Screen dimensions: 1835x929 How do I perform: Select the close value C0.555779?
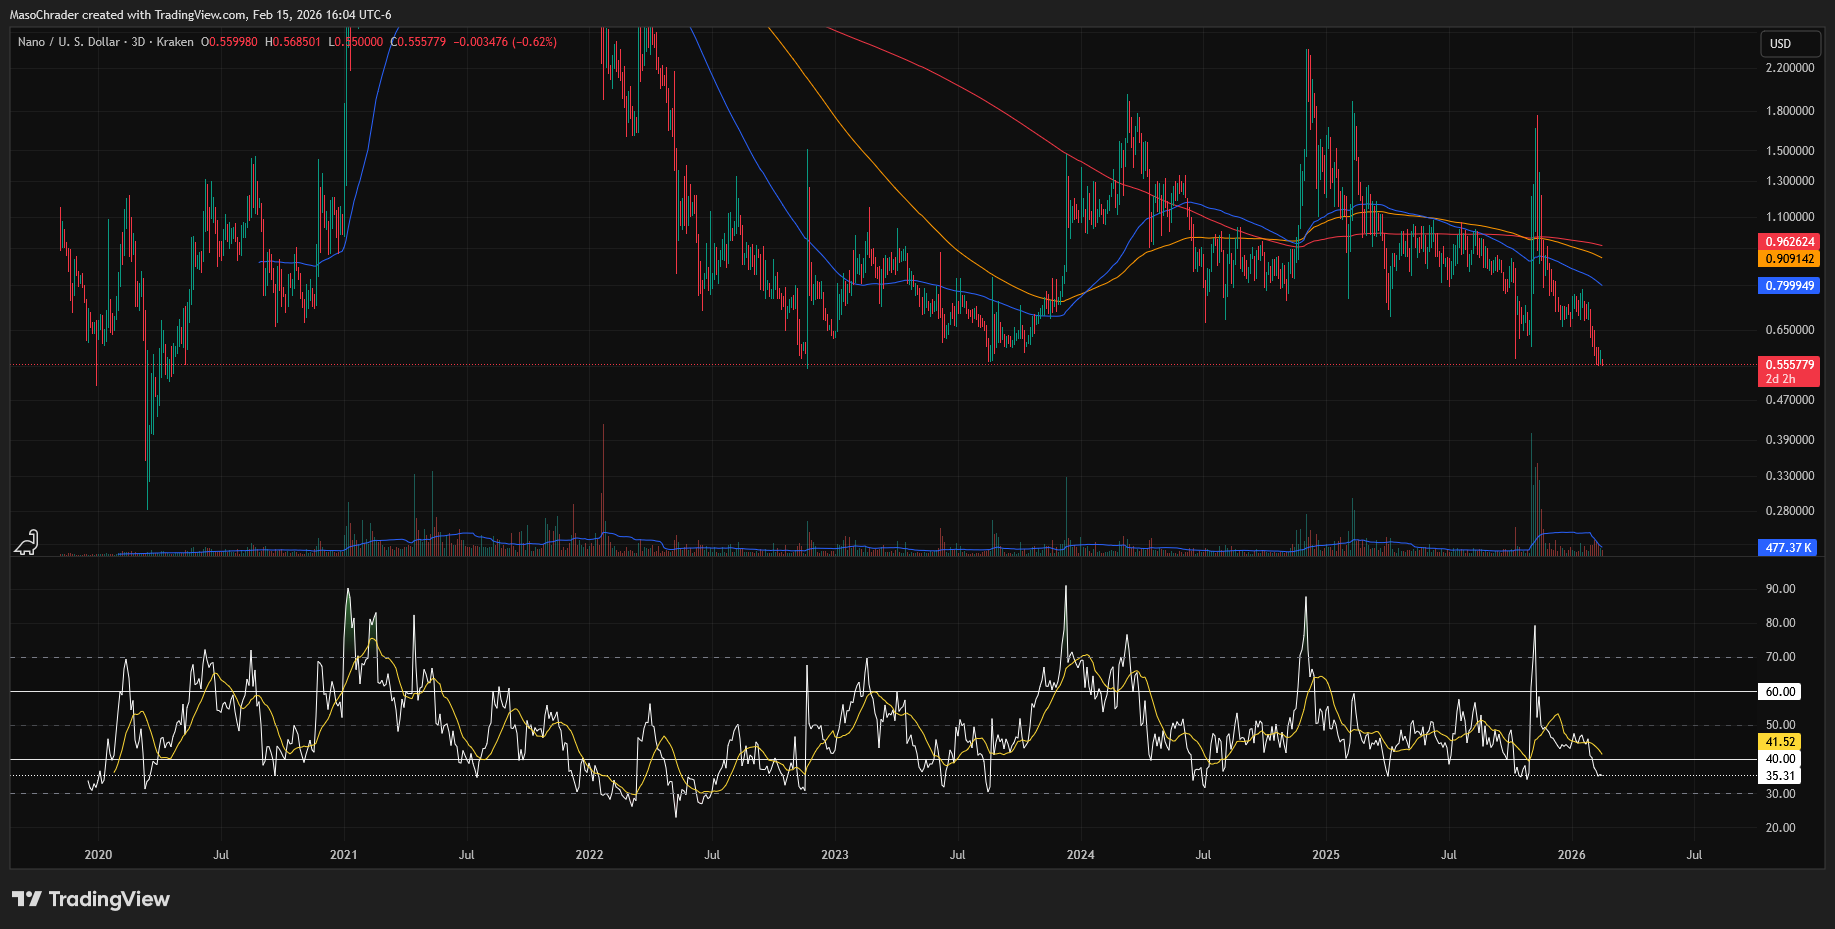pyautogui.click(x=418, y=42)
